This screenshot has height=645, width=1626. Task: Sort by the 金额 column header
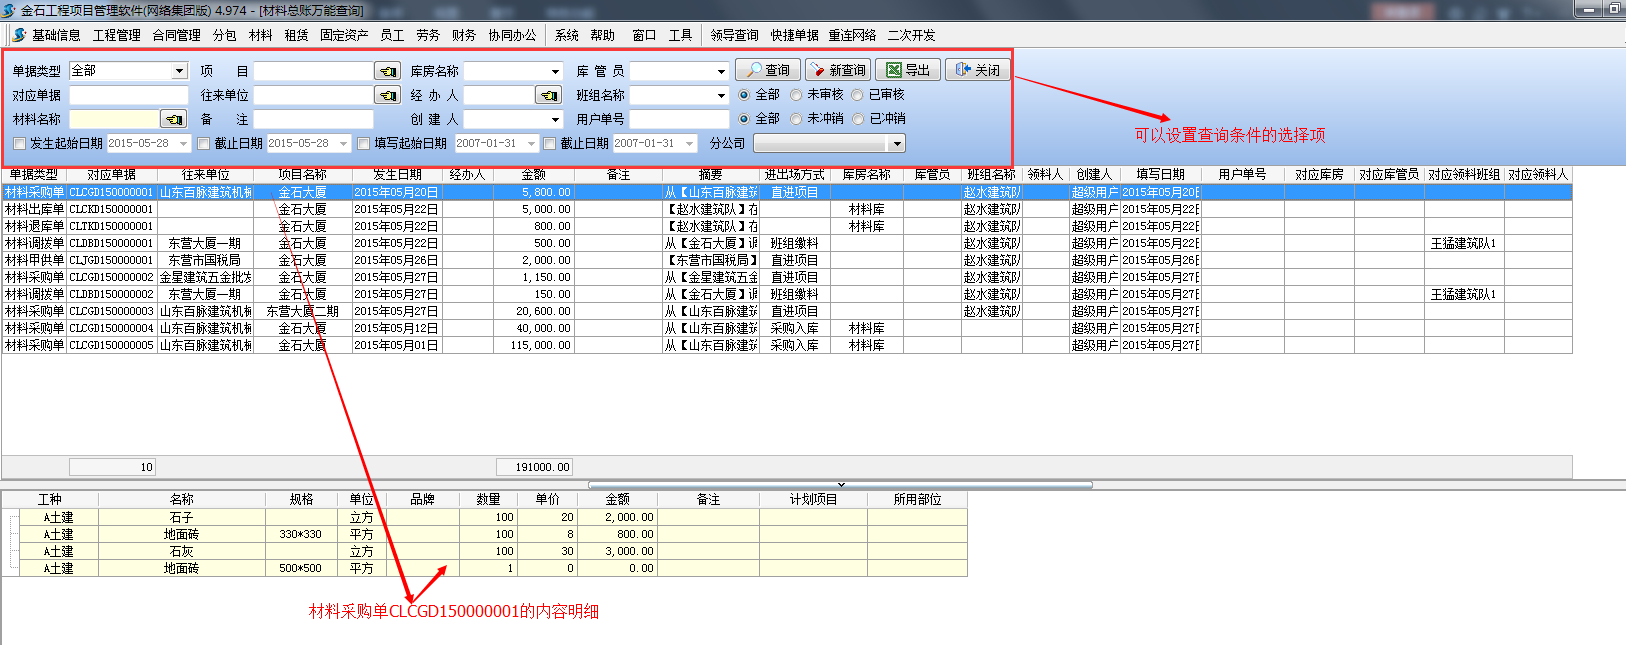(x=533, y=175)
